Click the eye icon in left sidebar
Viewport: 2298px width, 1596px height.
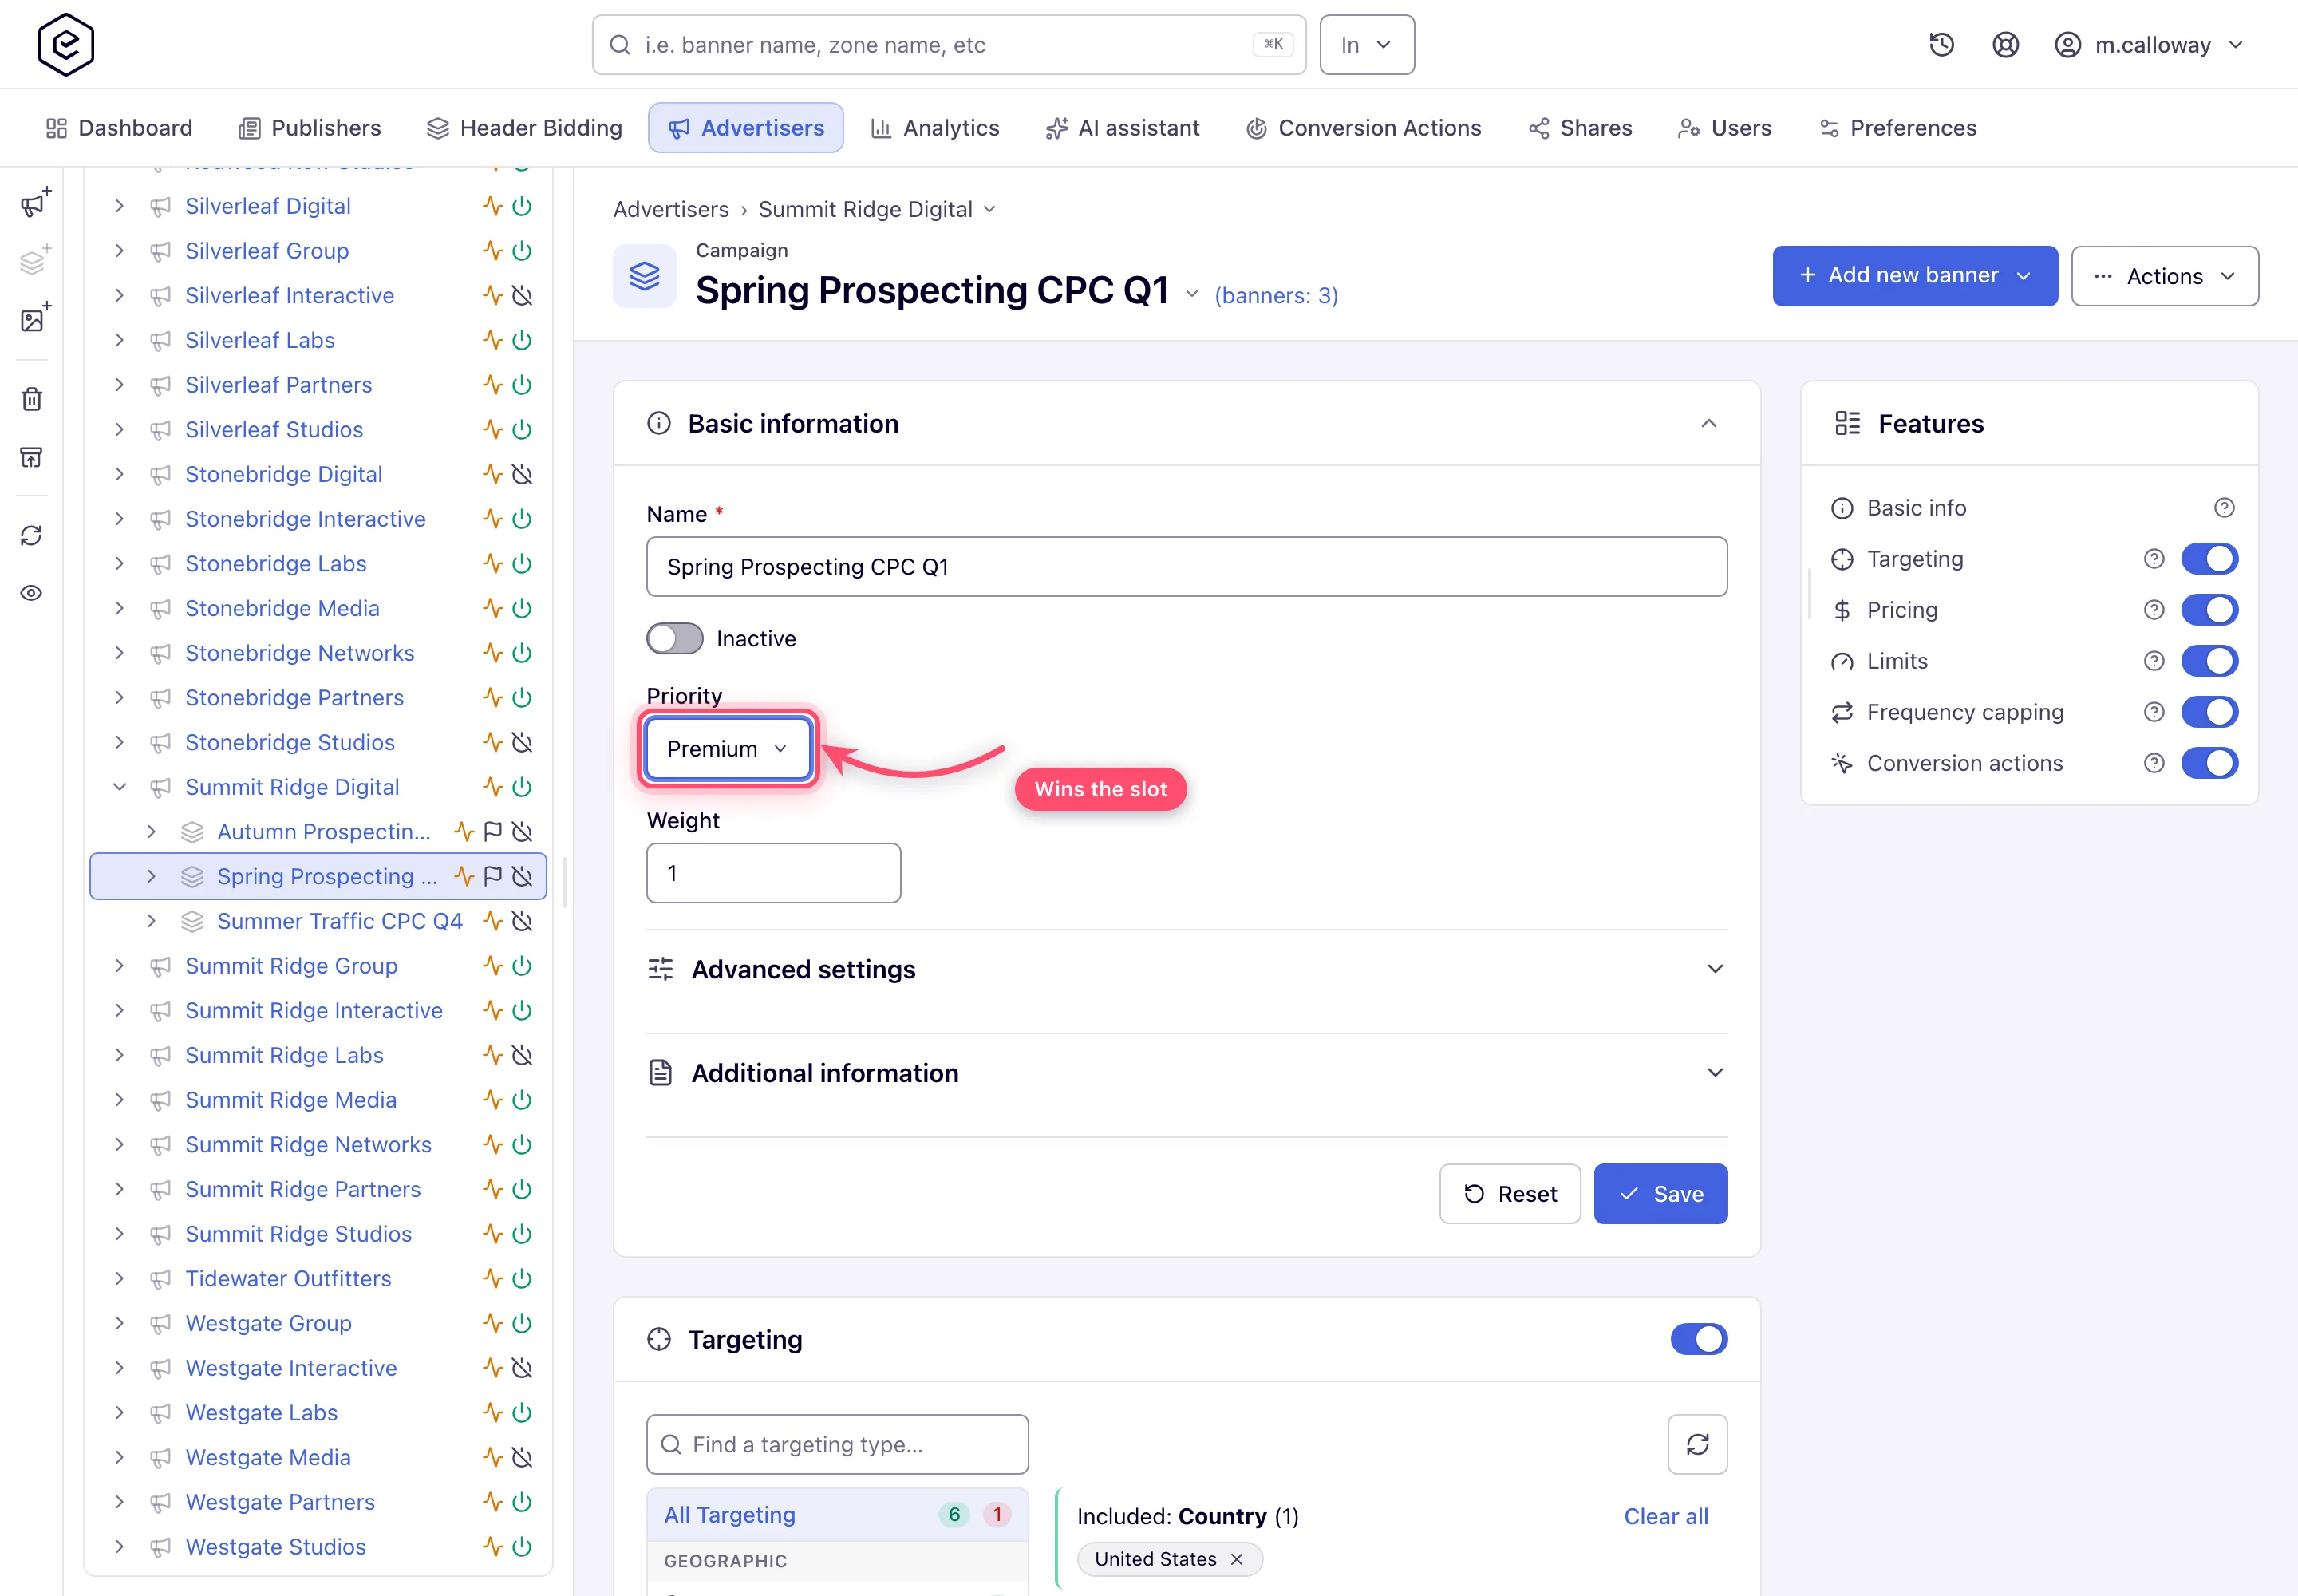coord(32,593)
